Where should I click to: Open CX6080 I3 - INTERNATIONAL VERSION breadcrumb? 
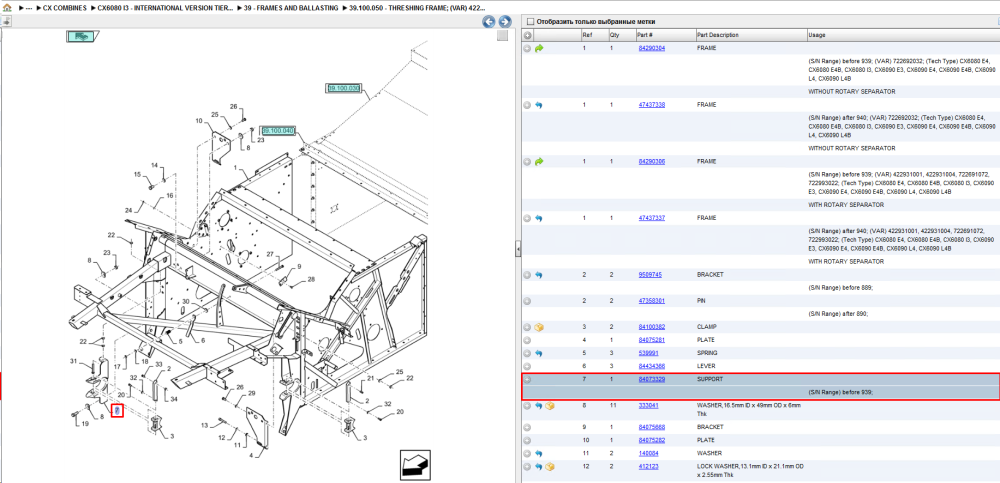[x=165, y=8]
